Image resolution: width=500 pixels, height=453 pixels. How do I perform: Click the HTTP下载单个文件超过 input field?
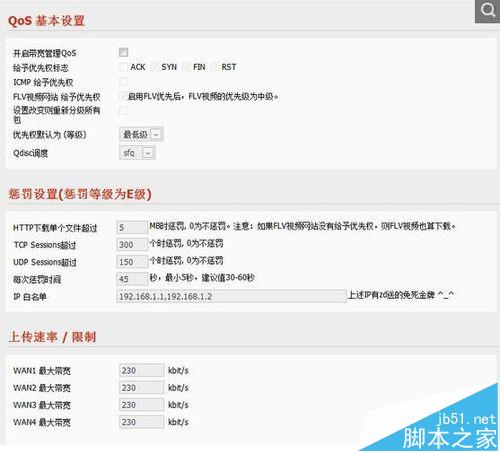132,227
